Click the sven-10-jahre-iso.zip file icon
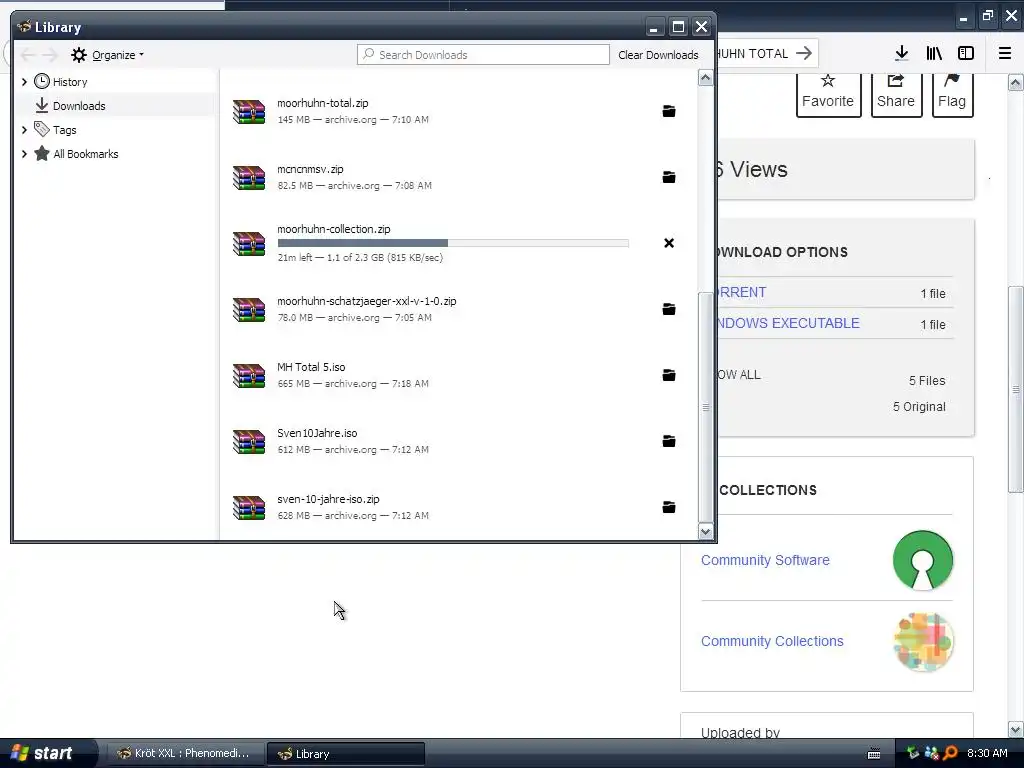Viewport: 1024px width, 768px height. (249, 507)
